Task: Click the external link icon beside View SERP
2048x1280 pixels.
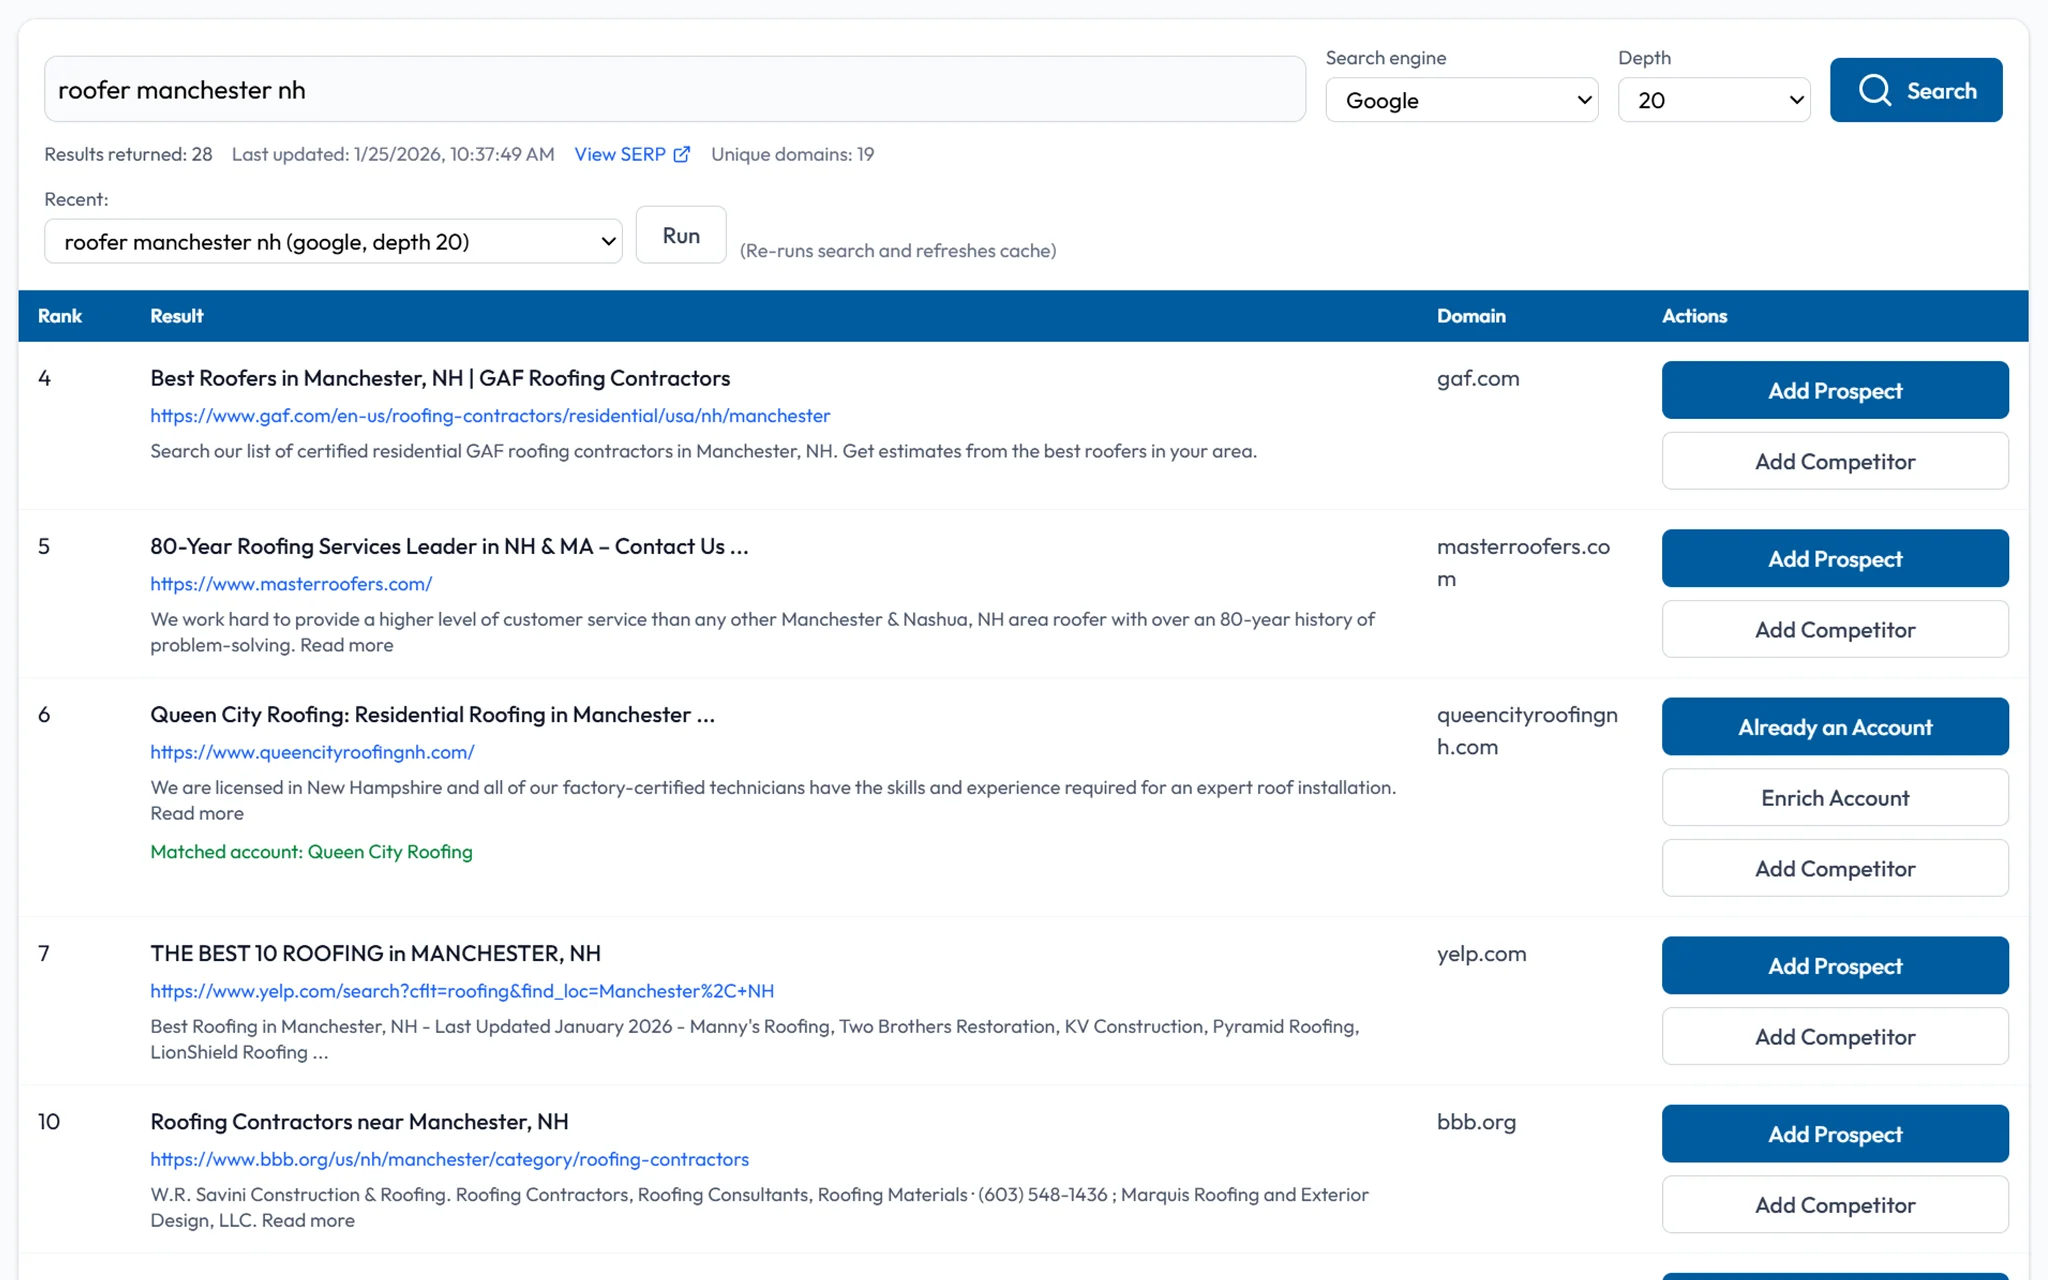Action: [x=682, y=154]
